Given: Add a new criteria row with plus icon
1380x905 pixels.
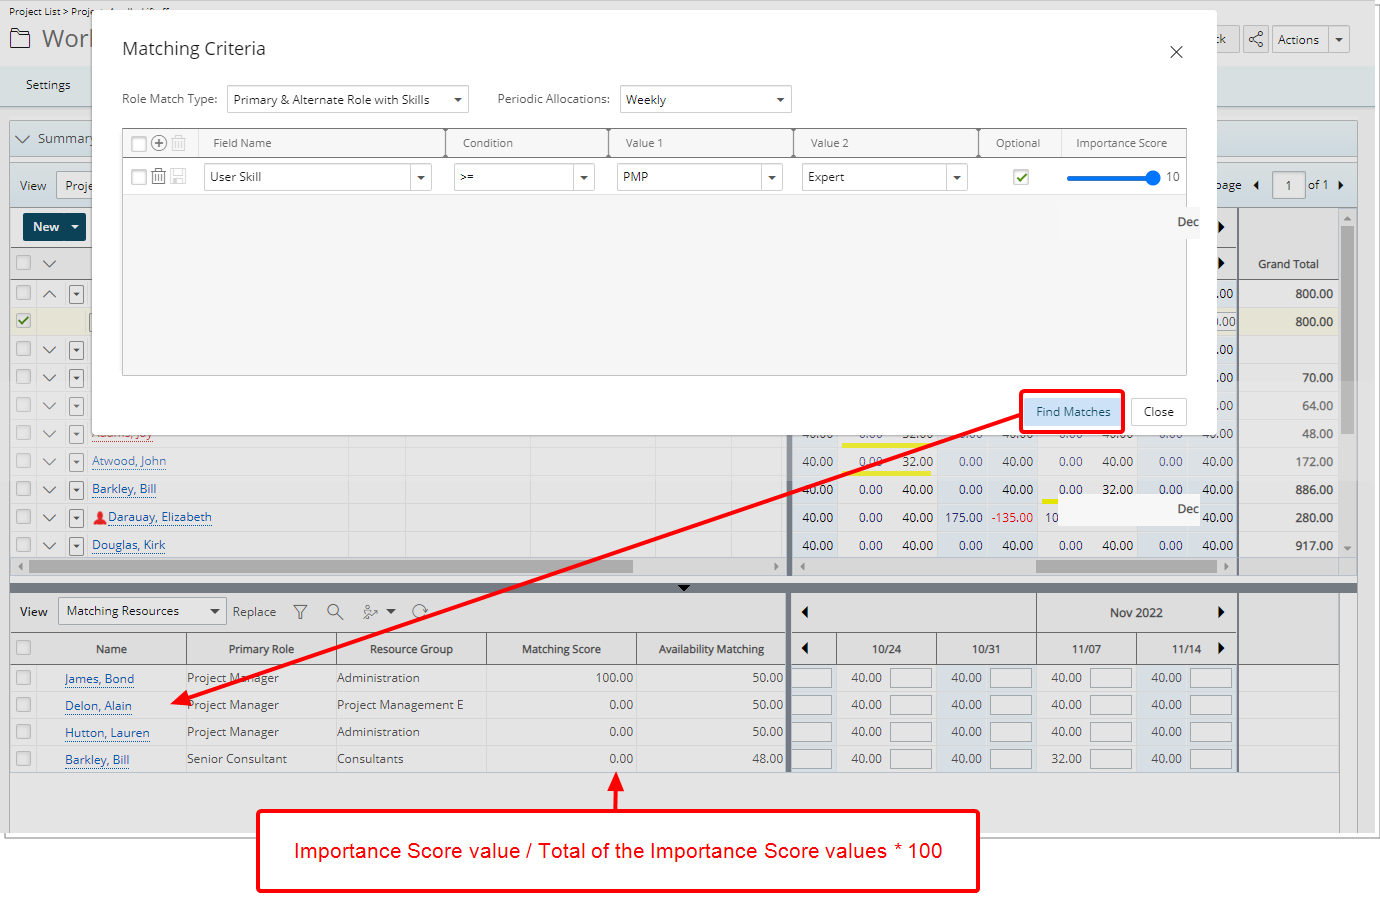Looking at the screenshot, I should pos(158,143).
